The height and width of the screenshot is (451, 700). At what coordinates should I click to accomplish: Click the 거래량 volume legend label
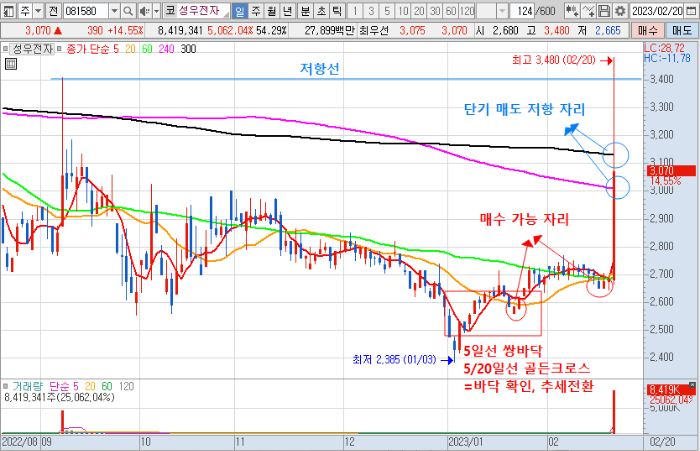(x=27, y=386)
